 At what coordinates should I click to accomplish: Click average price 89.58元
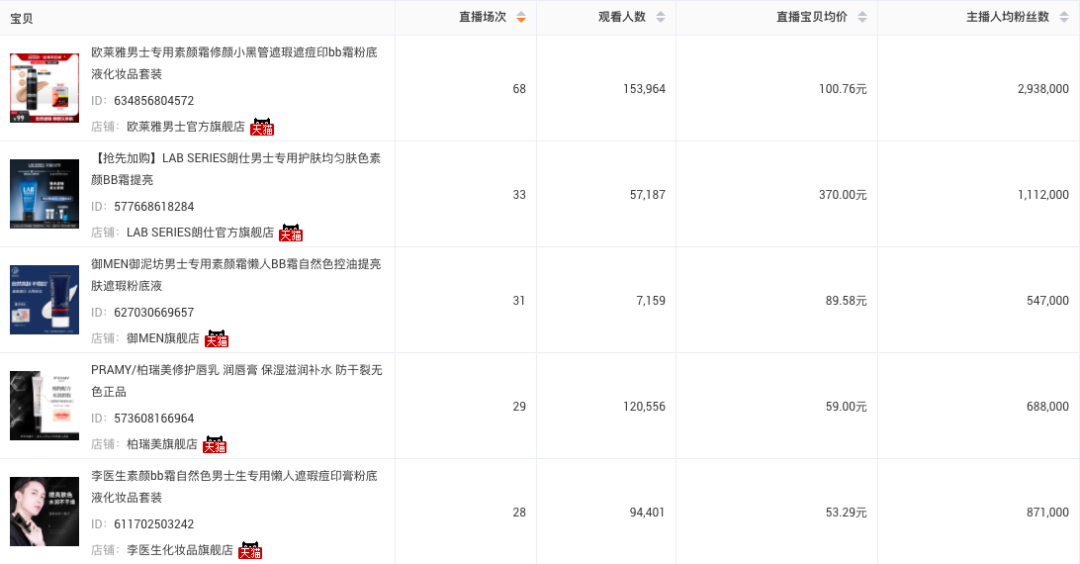point(846,301)
